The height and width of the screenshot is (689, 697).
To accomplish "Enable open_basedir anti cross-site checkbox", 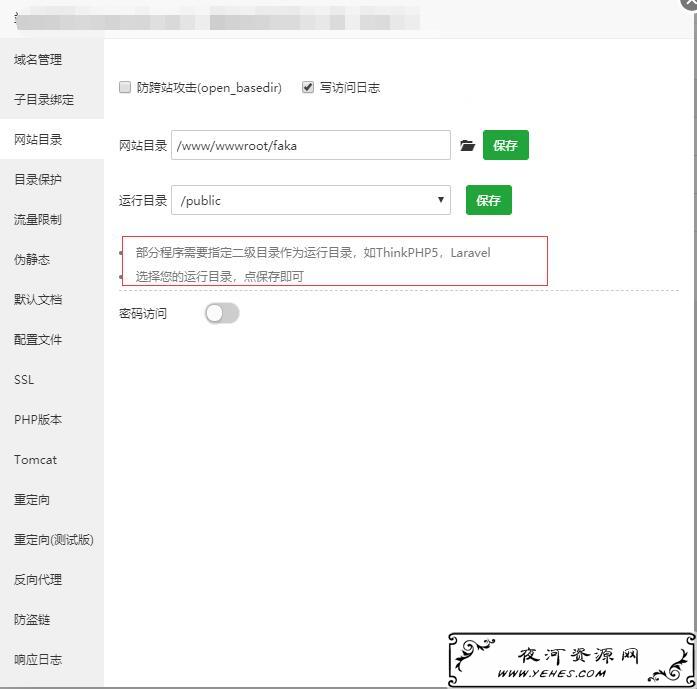I will [x=125, y=87].
